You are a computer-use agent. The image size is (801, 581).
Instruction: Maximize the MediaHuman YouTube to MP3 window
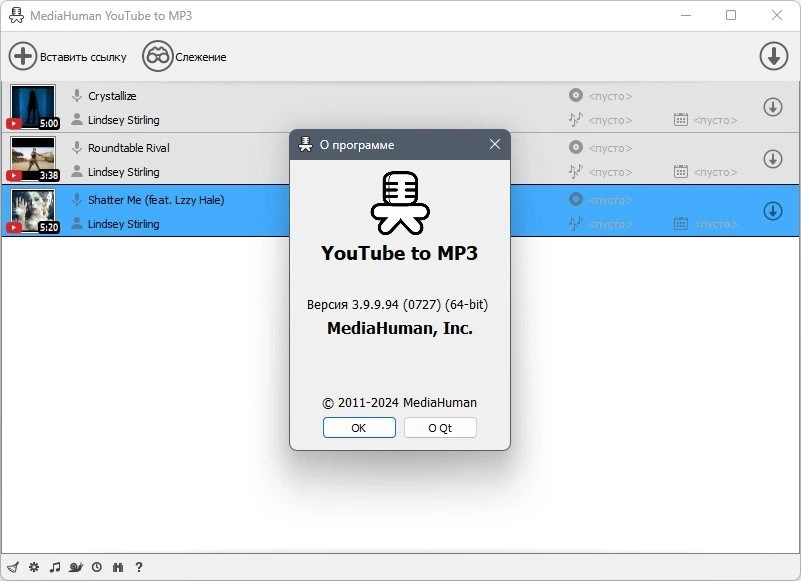(x=731, y=15)
